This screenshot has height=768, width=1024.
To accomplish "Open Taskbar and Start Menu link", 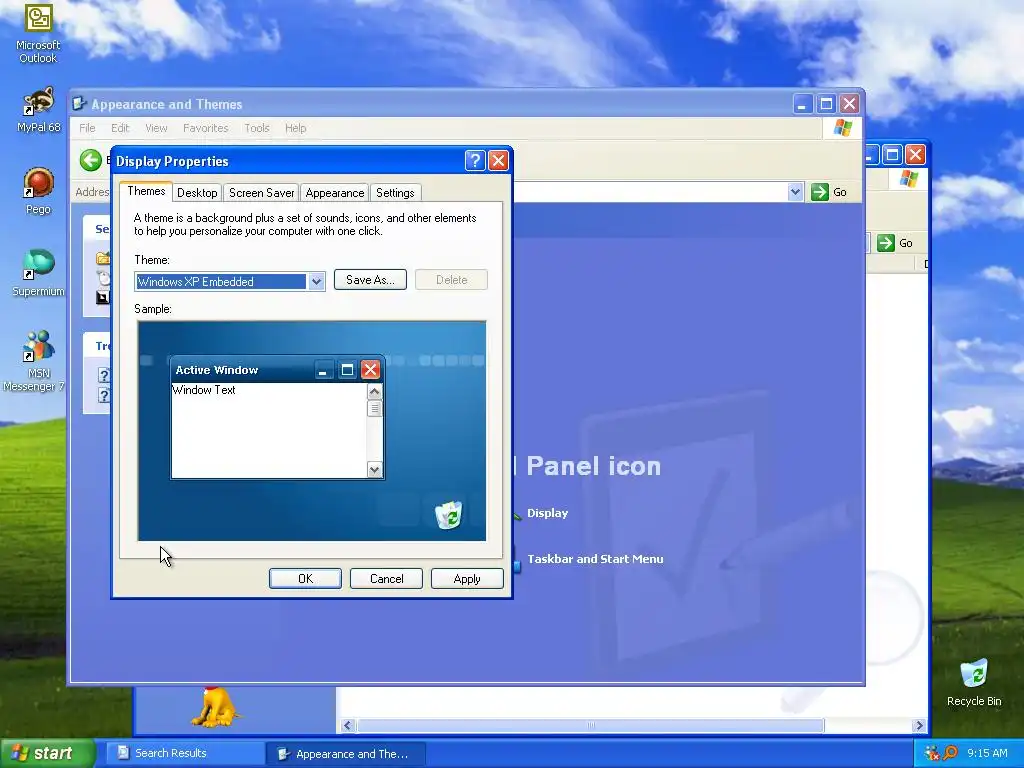I will click(595, 559).
